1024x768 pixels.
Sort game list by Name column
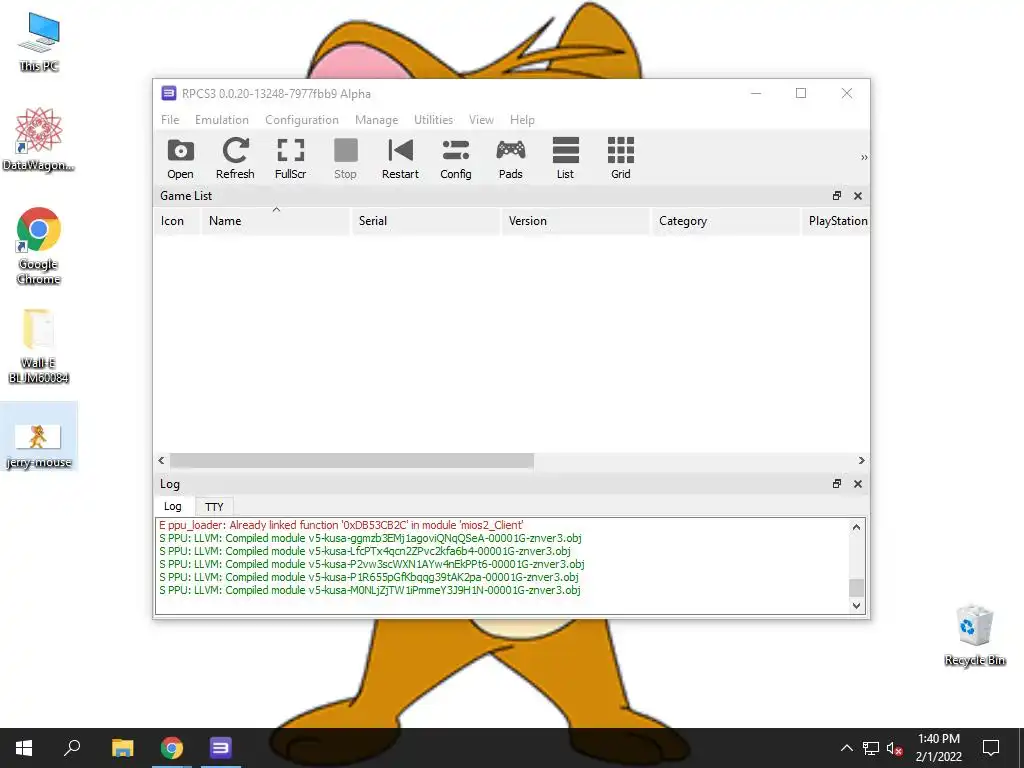click(x=276, y=221)
